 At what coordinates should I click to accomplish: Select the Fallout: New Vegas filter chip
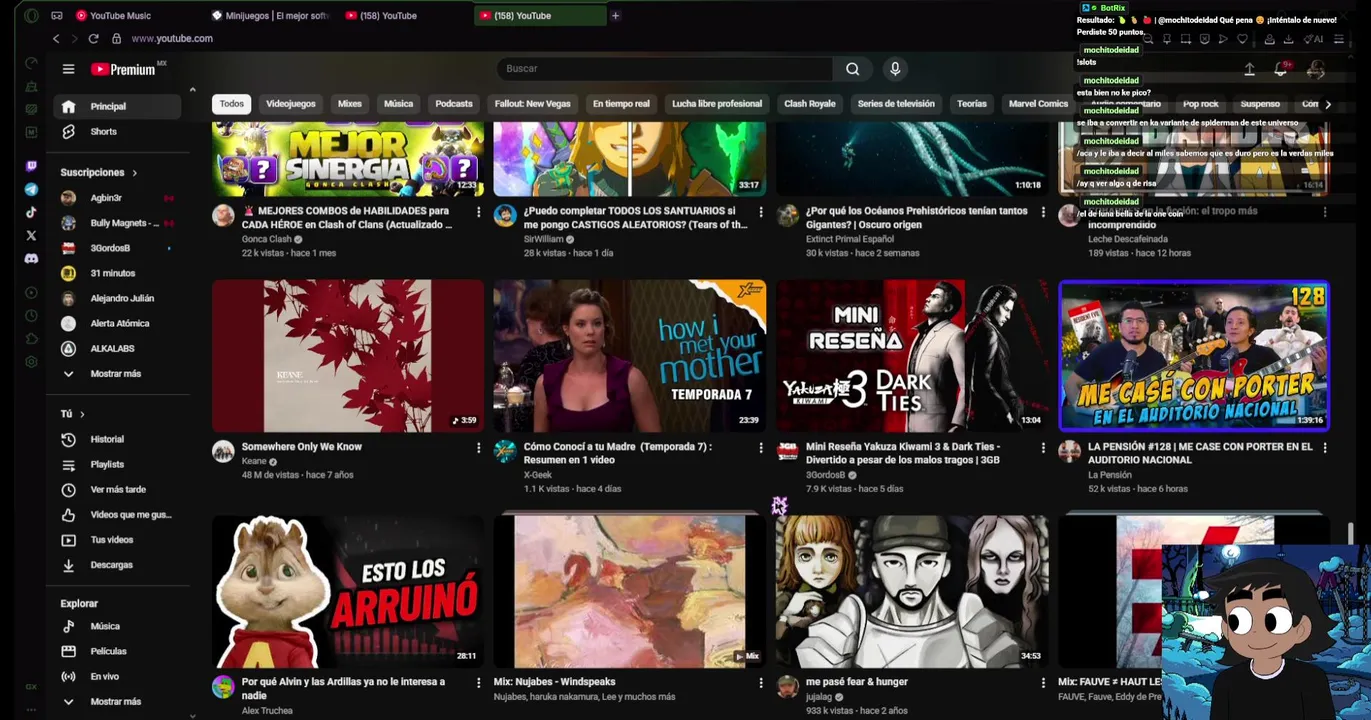point(532,104)
